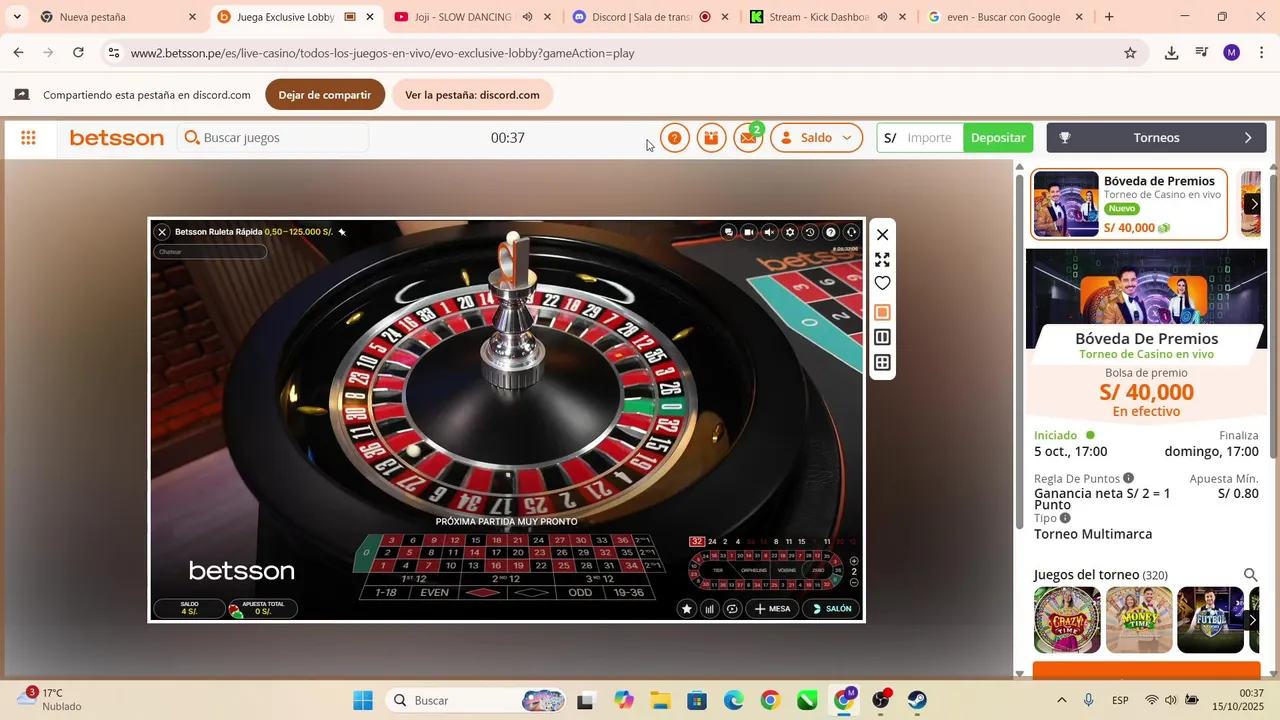Click Ver la pestaña: discord.com
The width and height of the screenshot is (1280, 720).
pos(472,95)
